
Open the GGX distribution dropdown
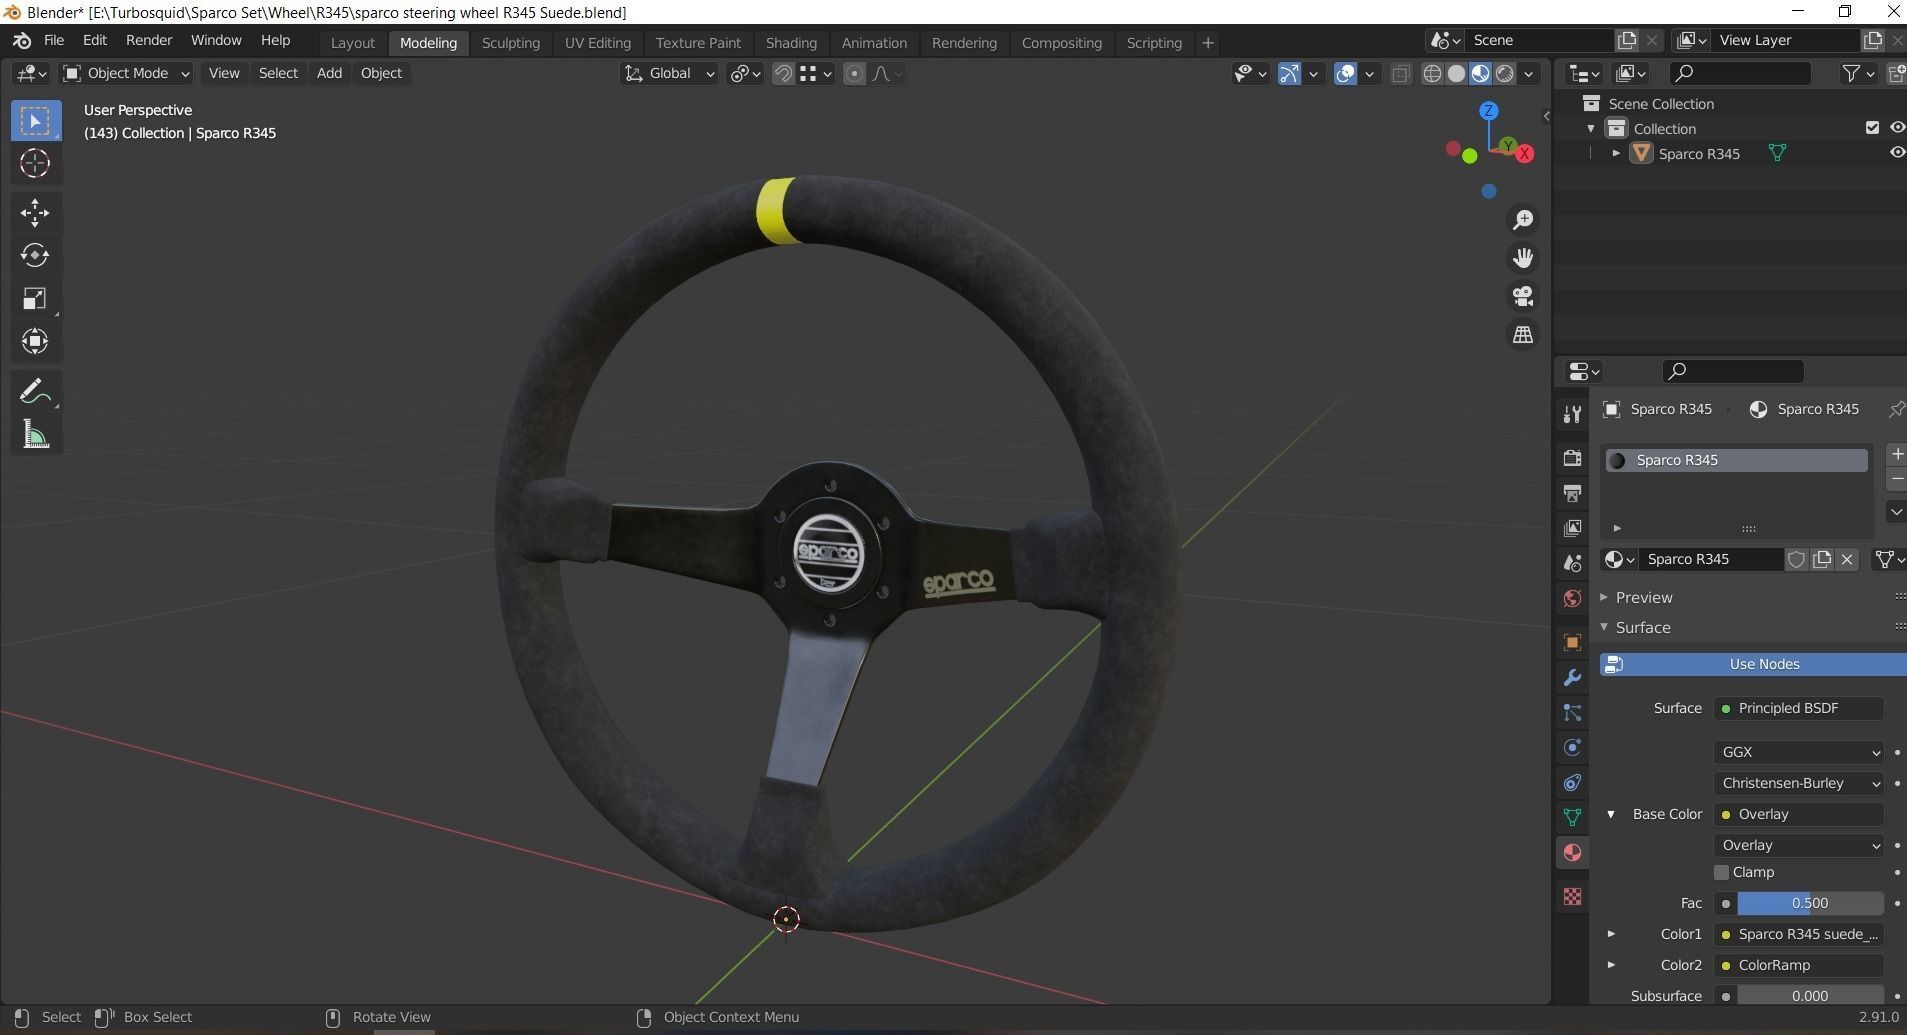pyautogui.click(x=1798, y=752)
